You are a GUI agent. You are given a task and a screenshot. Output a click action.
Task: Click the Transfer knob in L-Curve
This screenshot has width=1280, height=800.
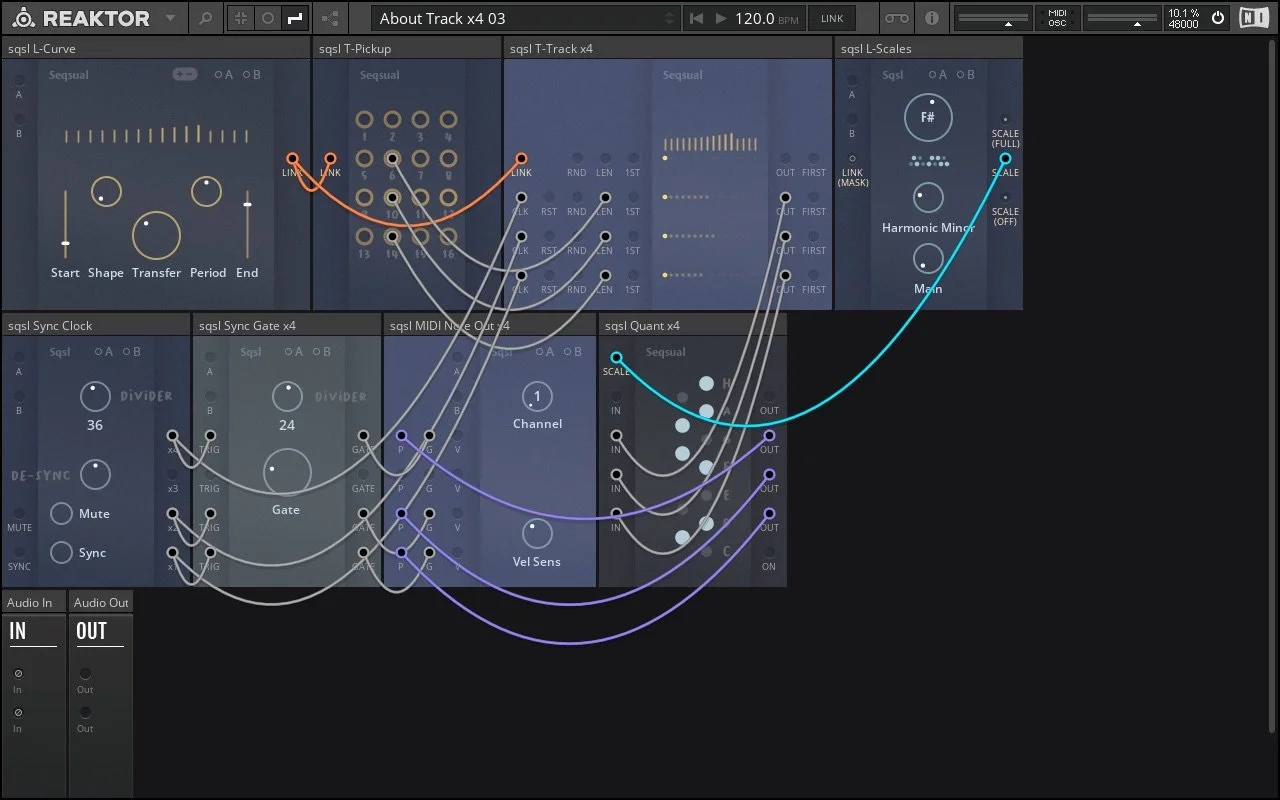click(156, 236)
